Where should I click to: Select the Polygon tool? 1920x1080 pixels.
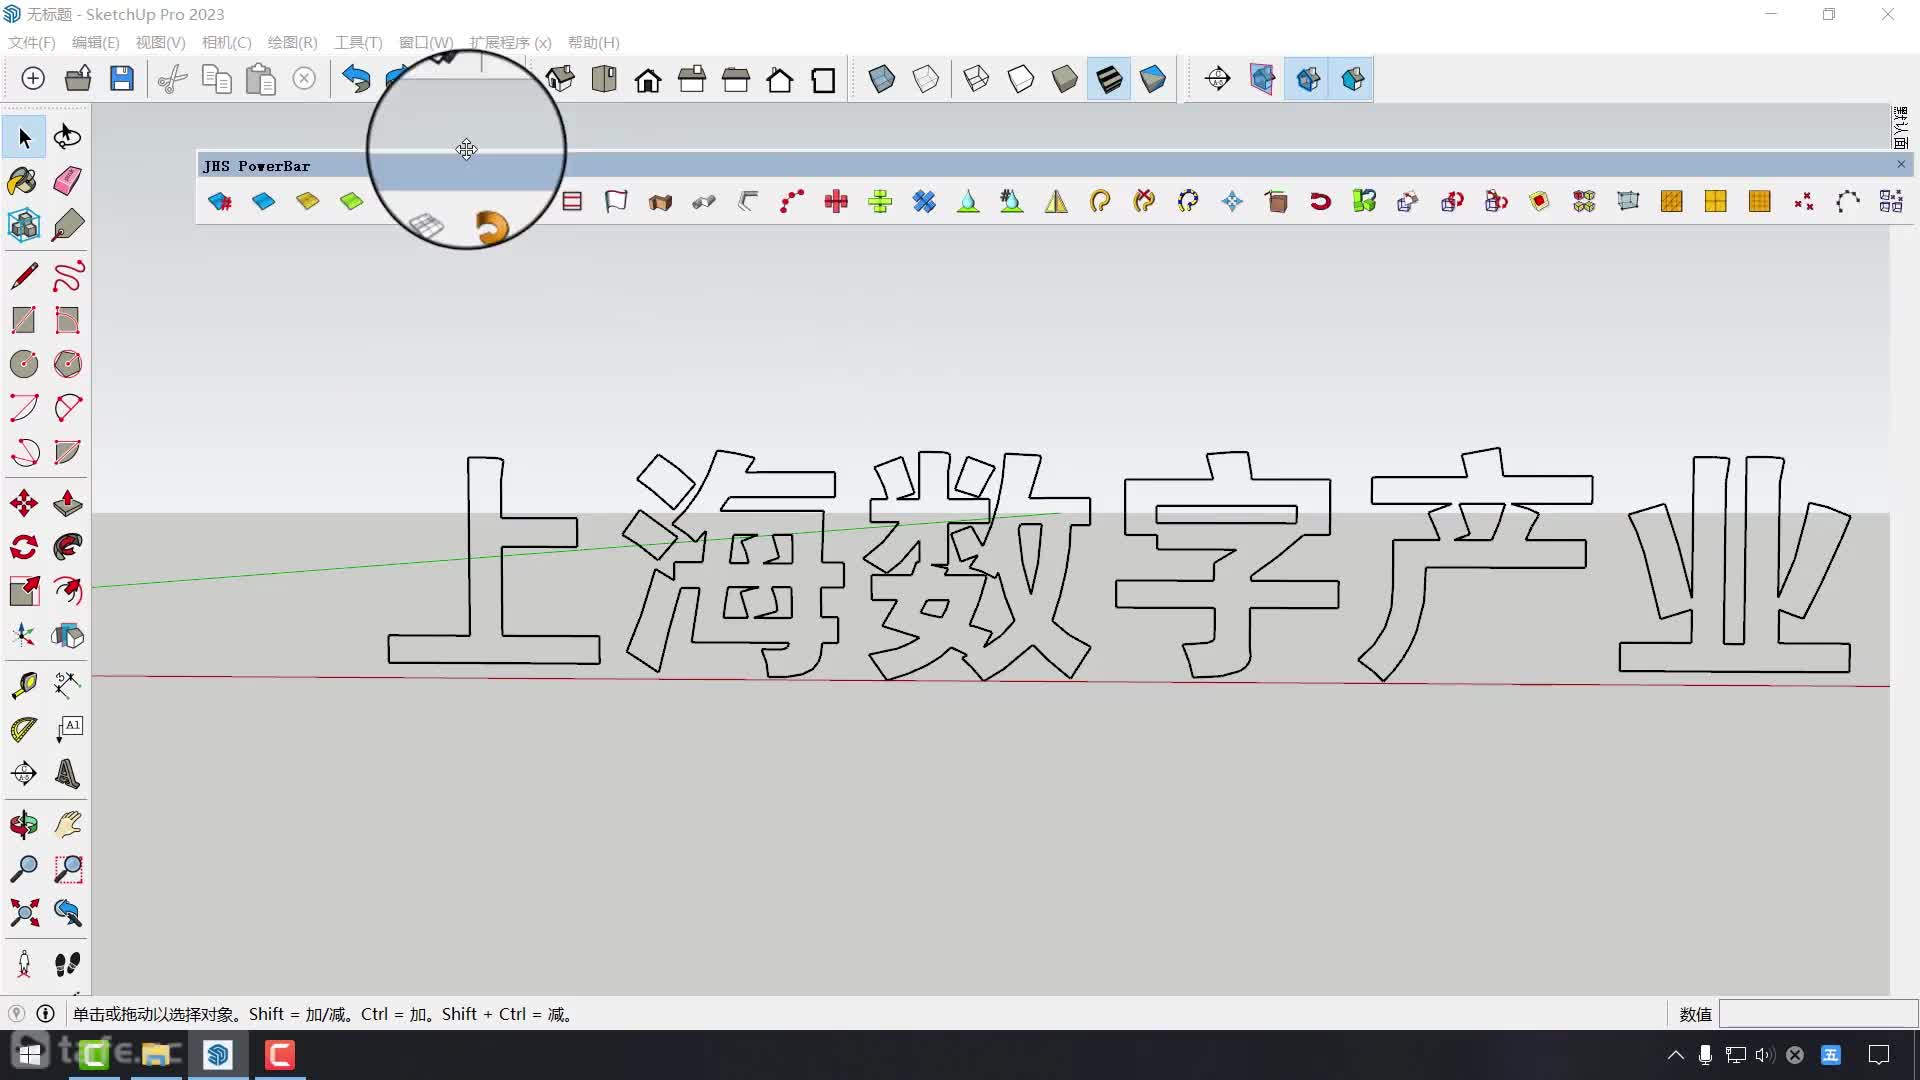67,364
